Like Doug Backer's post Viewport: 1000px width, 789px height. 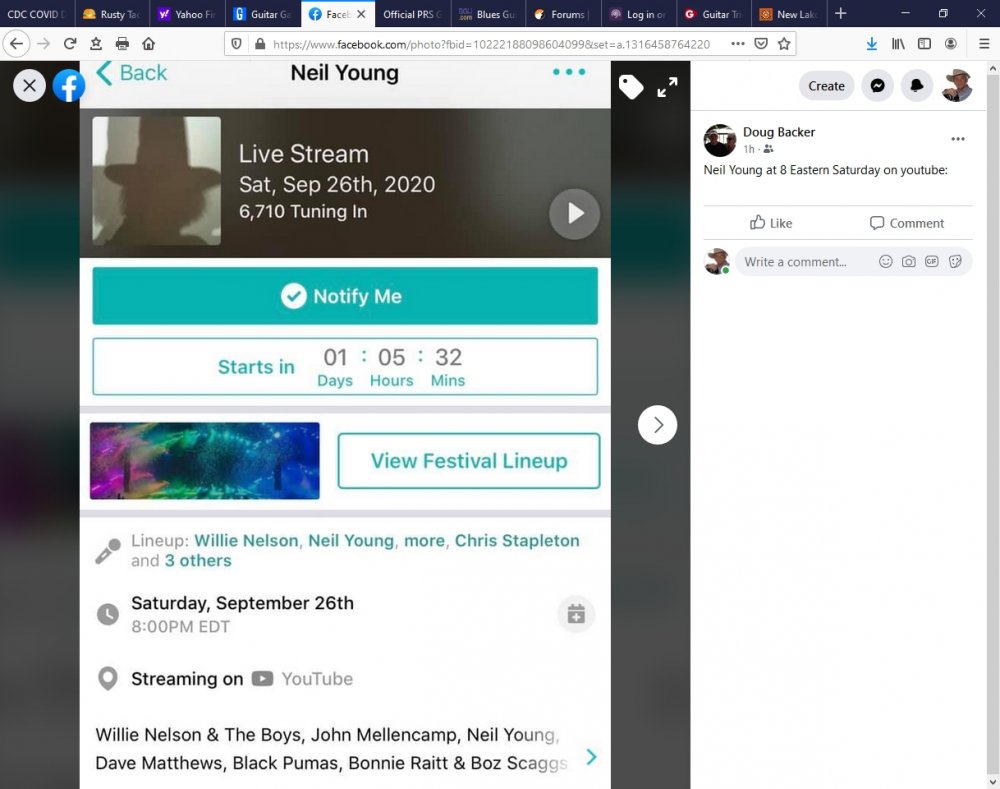[x=771, y=223]
